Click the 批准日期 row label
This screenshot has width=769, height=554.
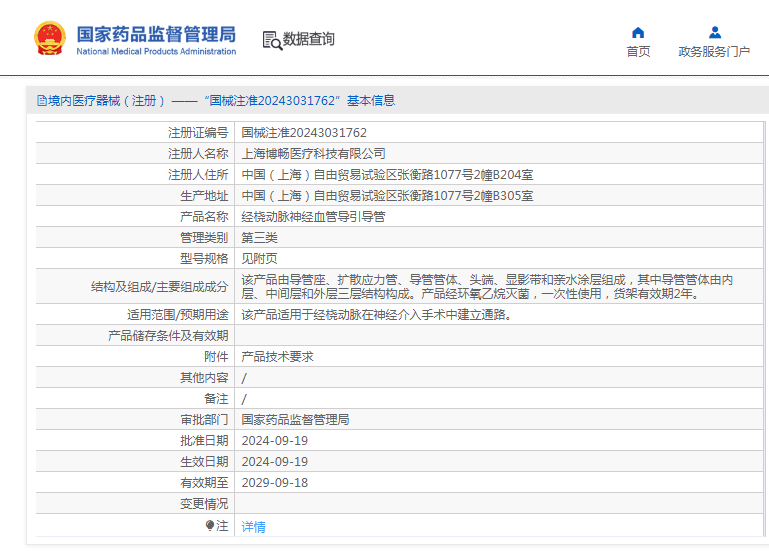click(204, 441)
